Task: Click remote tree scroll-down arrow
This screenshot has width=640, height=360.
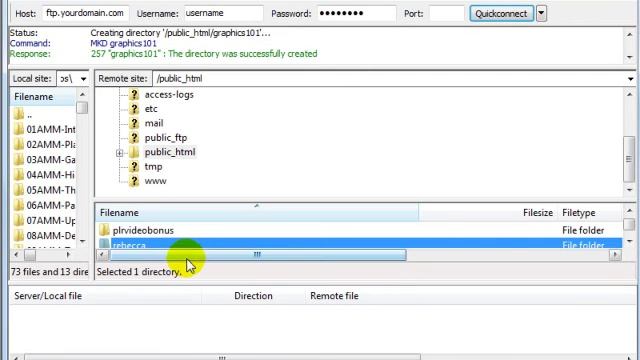Action: (x=629, y=191)
